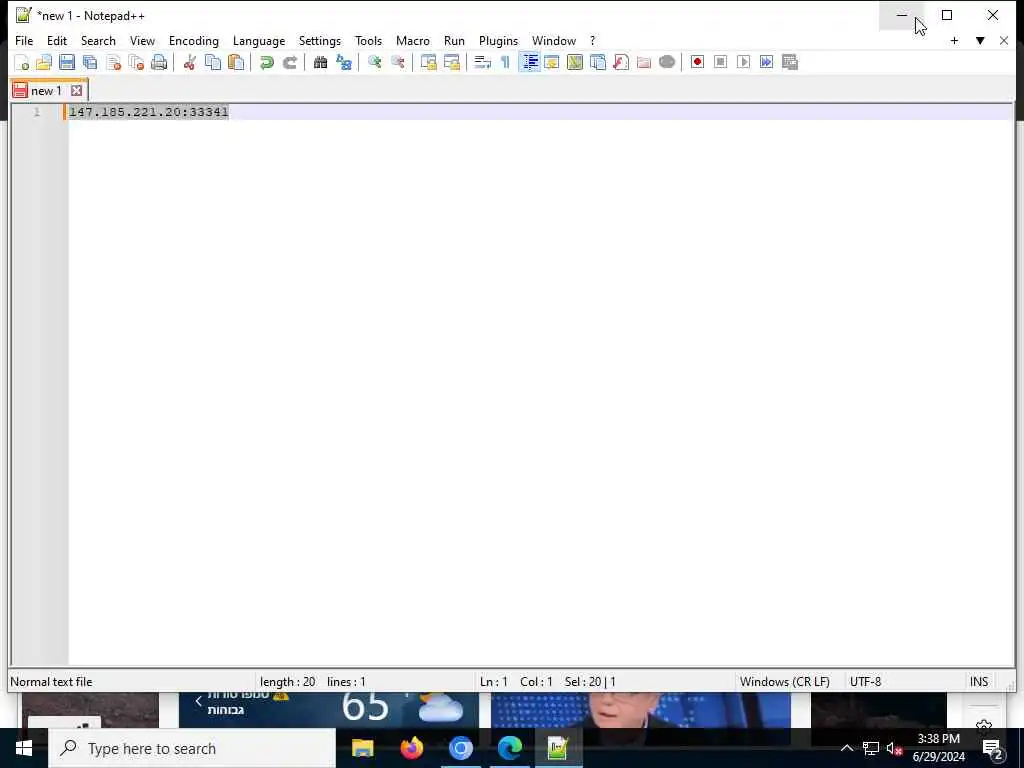
Task: Show hidden system tray icons chevron
Action: tap(846, 748)
